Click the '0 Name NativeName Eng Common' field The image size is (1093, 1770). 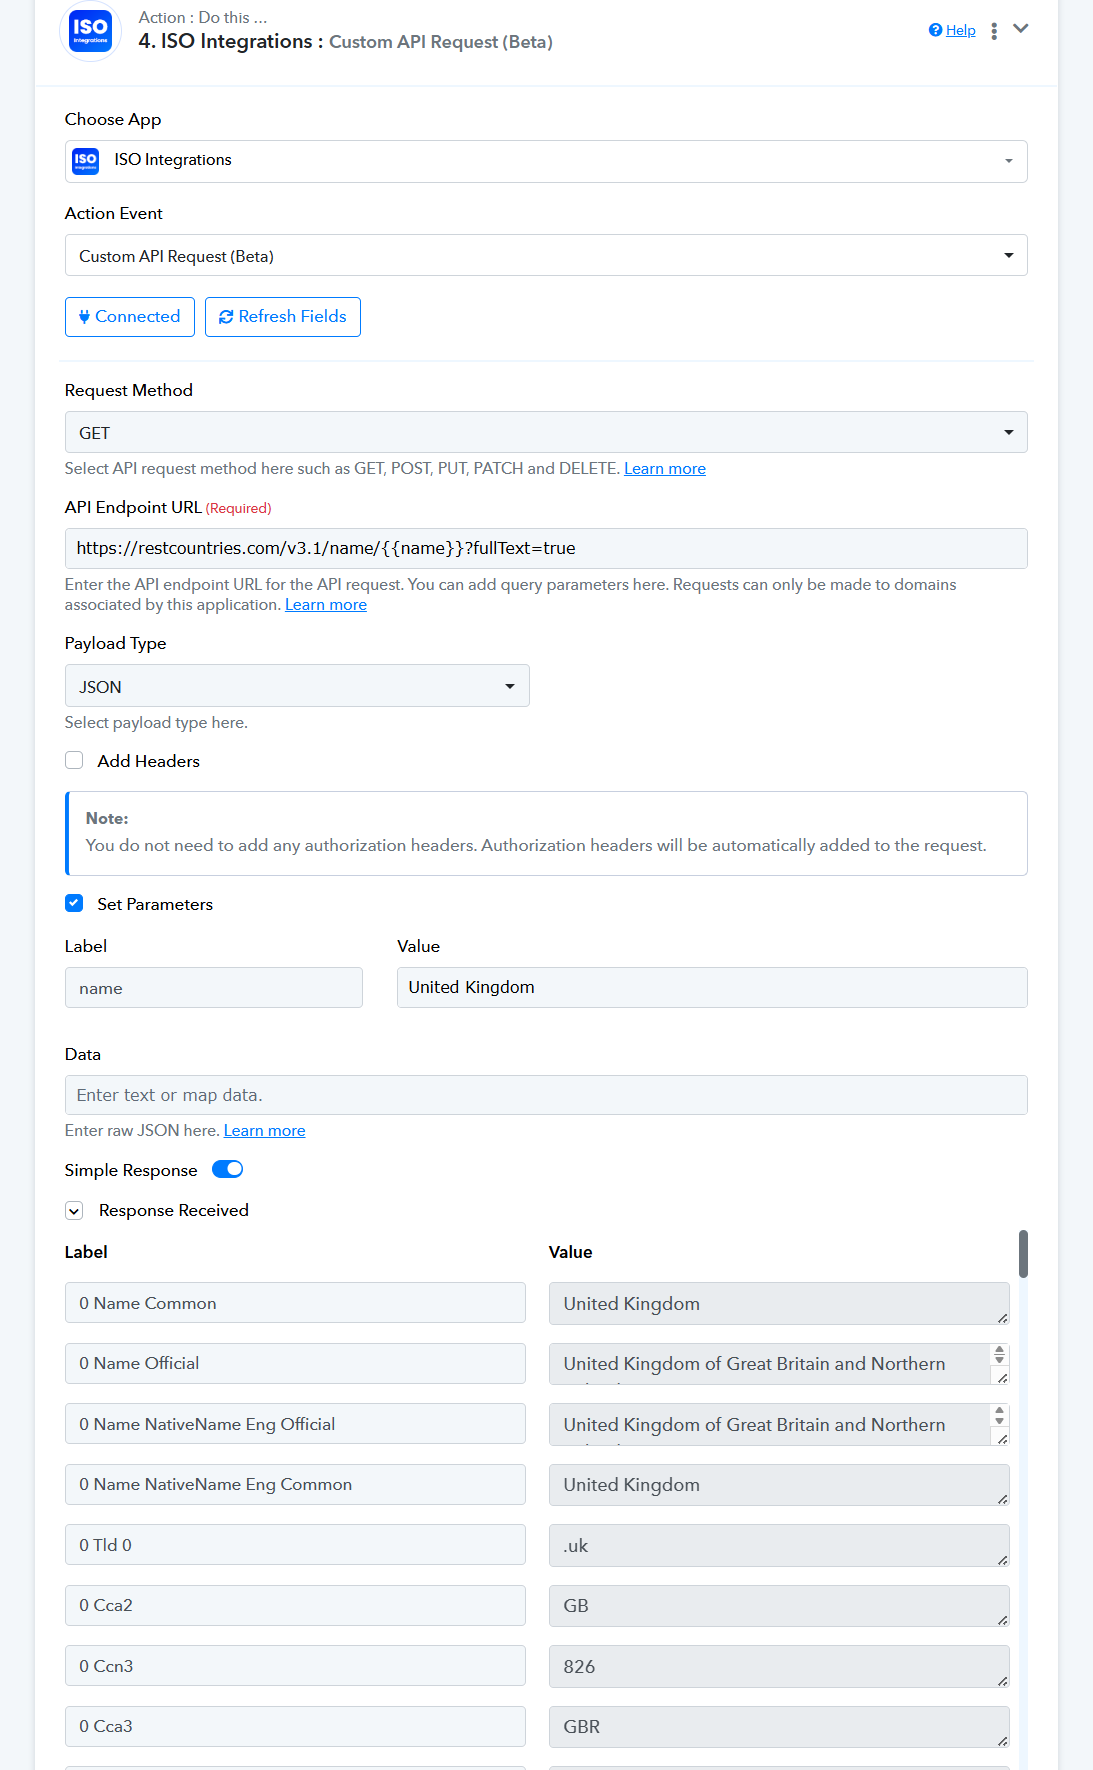pos(295,1484)
